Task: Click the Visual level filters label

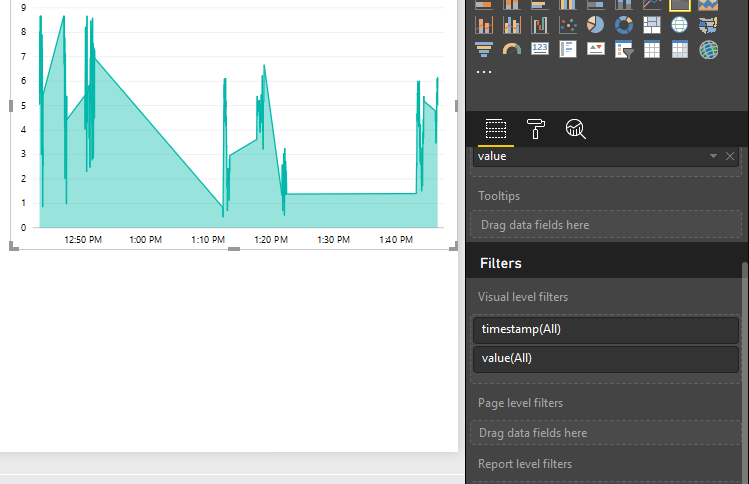Action: (x=523, y=297)
